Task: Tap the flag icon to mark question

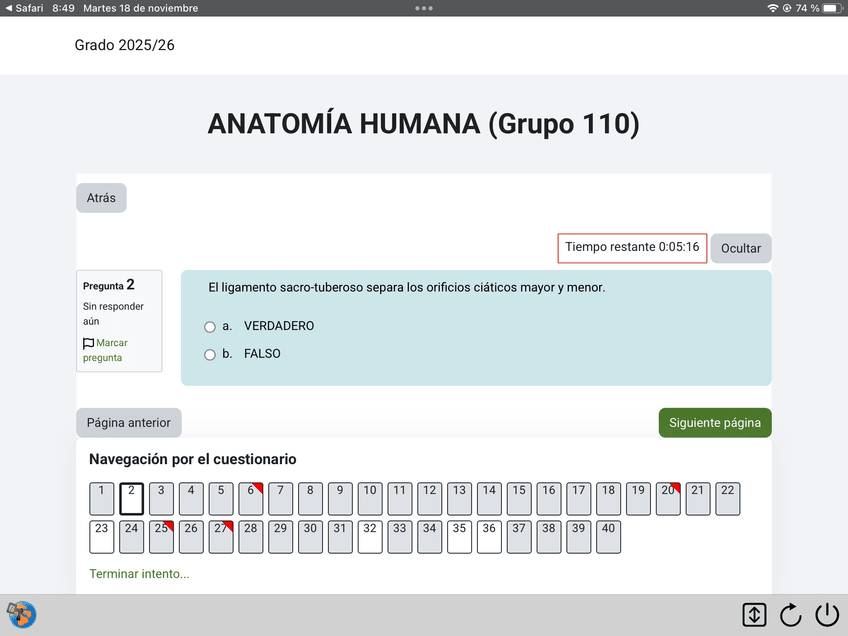Action: click(89, 343)
